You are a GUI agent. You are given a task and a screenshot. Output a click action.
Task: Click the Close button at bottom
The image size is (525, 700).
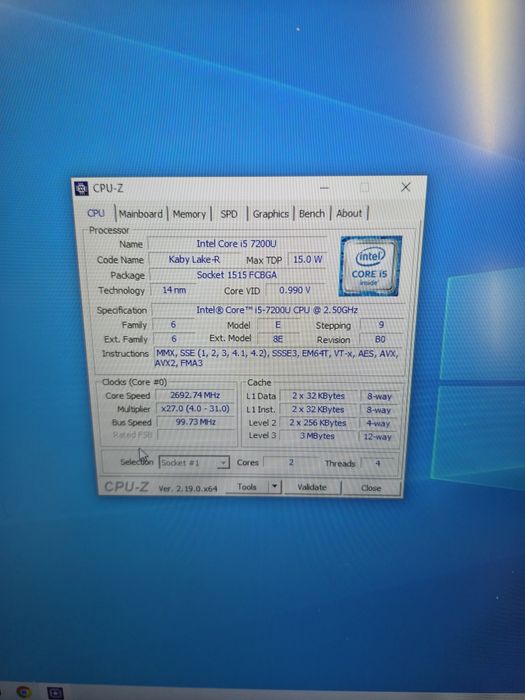pos(371,488)
